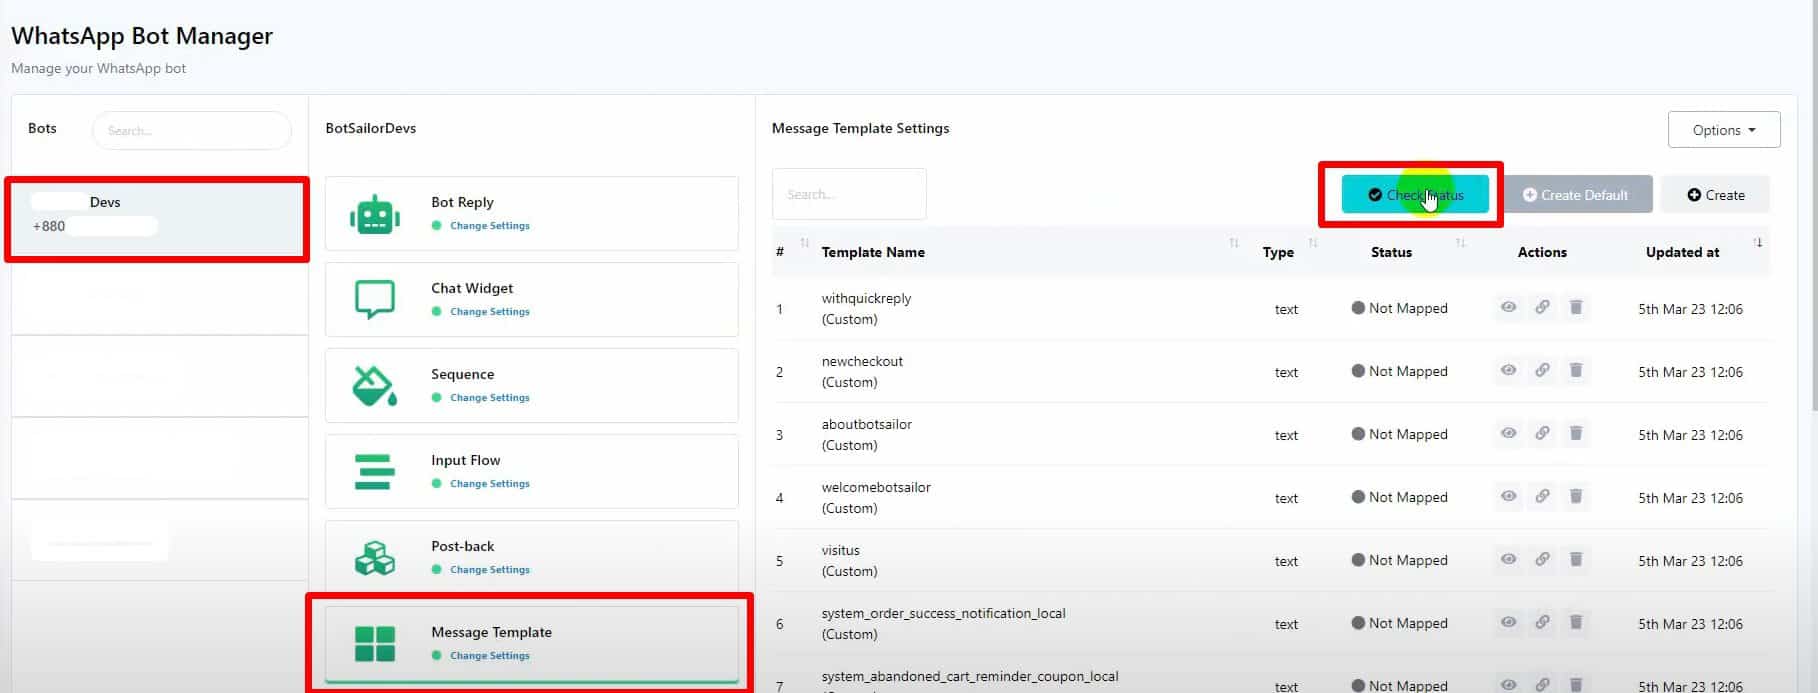Click the Check Status button

[x=1414, y=195]
